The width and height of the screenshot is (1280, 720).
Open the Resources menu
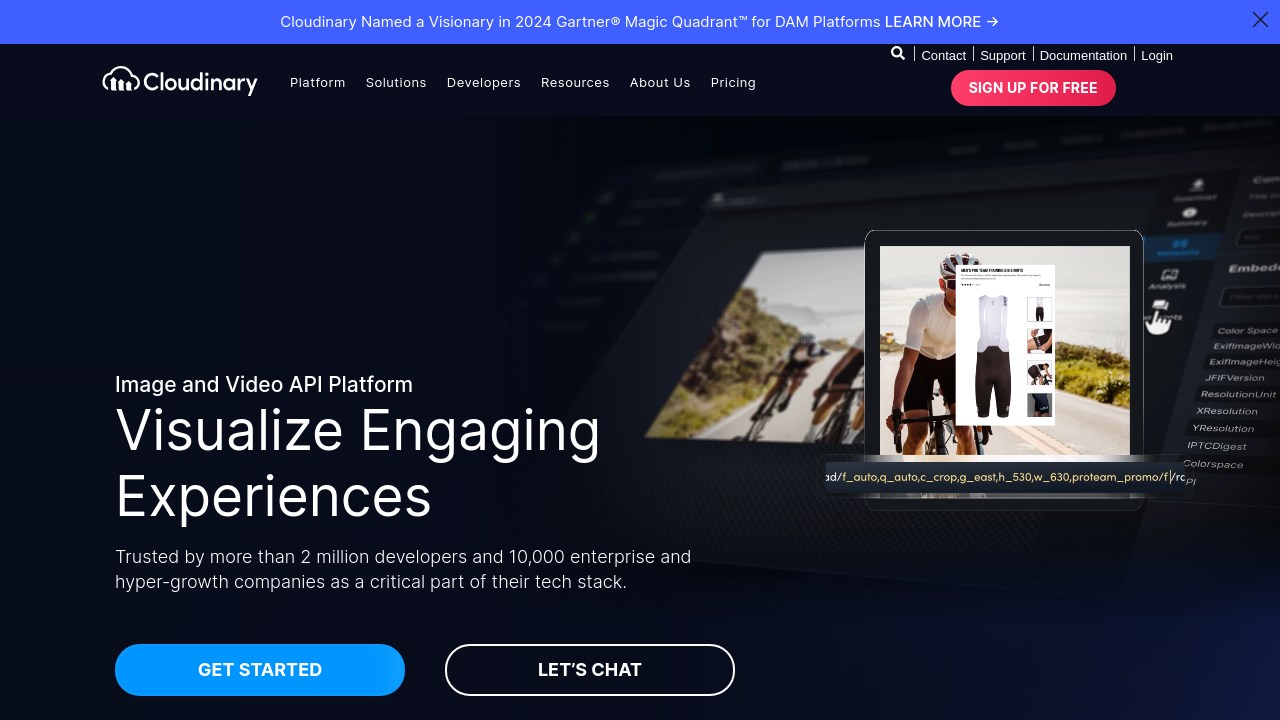tap(575, 82)
